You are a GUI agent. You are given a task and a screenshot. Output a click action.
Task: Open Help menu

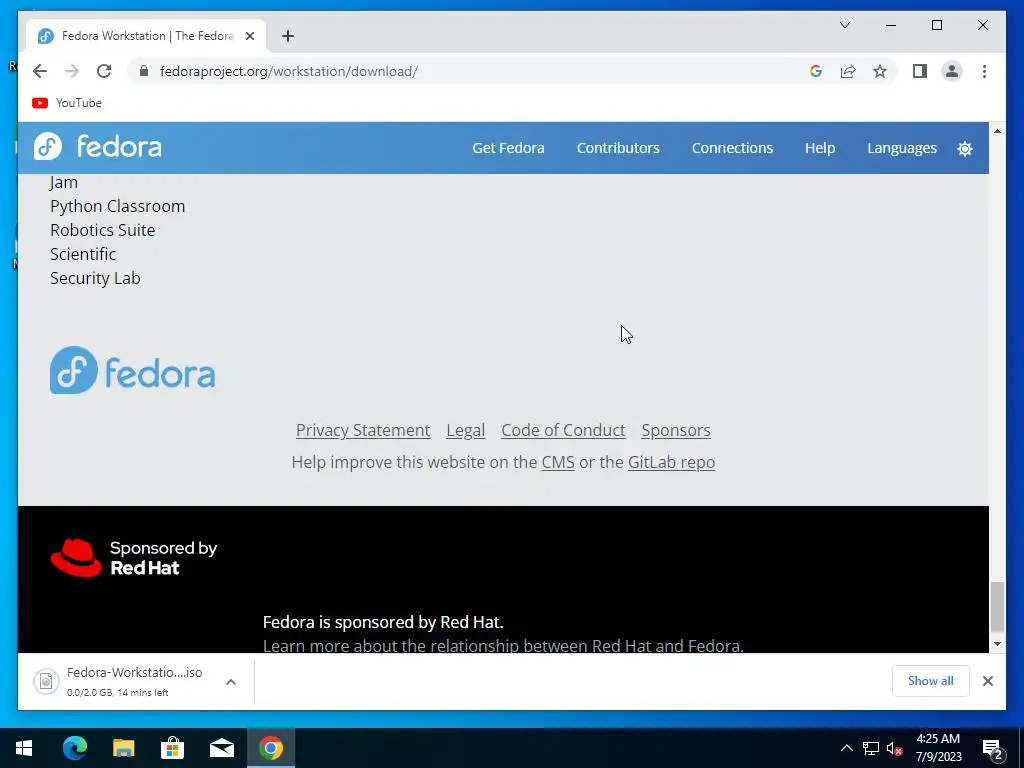click(820, 148)
